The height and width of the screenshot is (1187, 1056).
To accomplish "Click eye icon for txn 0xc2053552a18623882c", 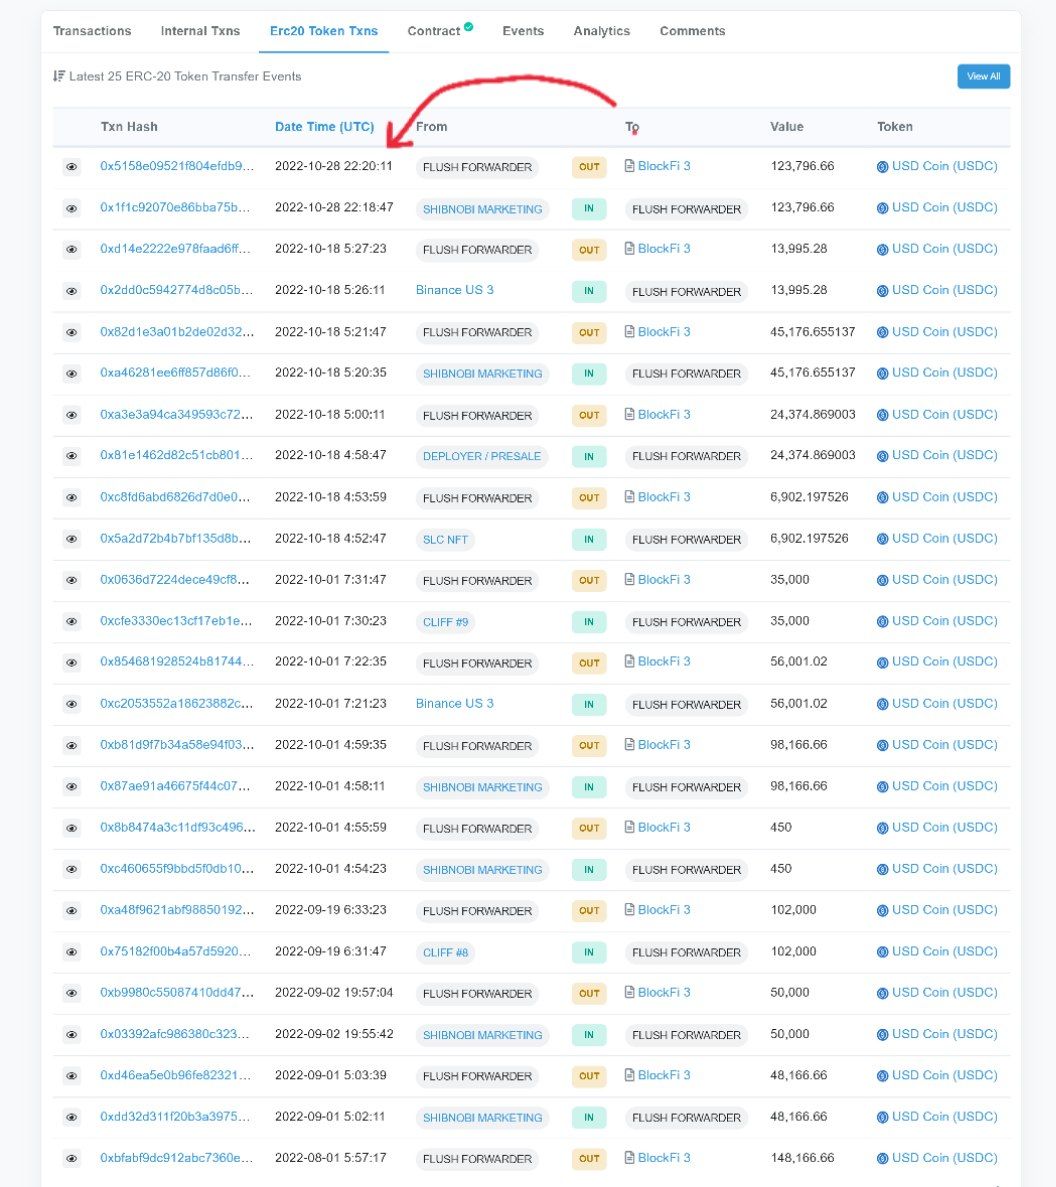I will (x=72, y=704).
